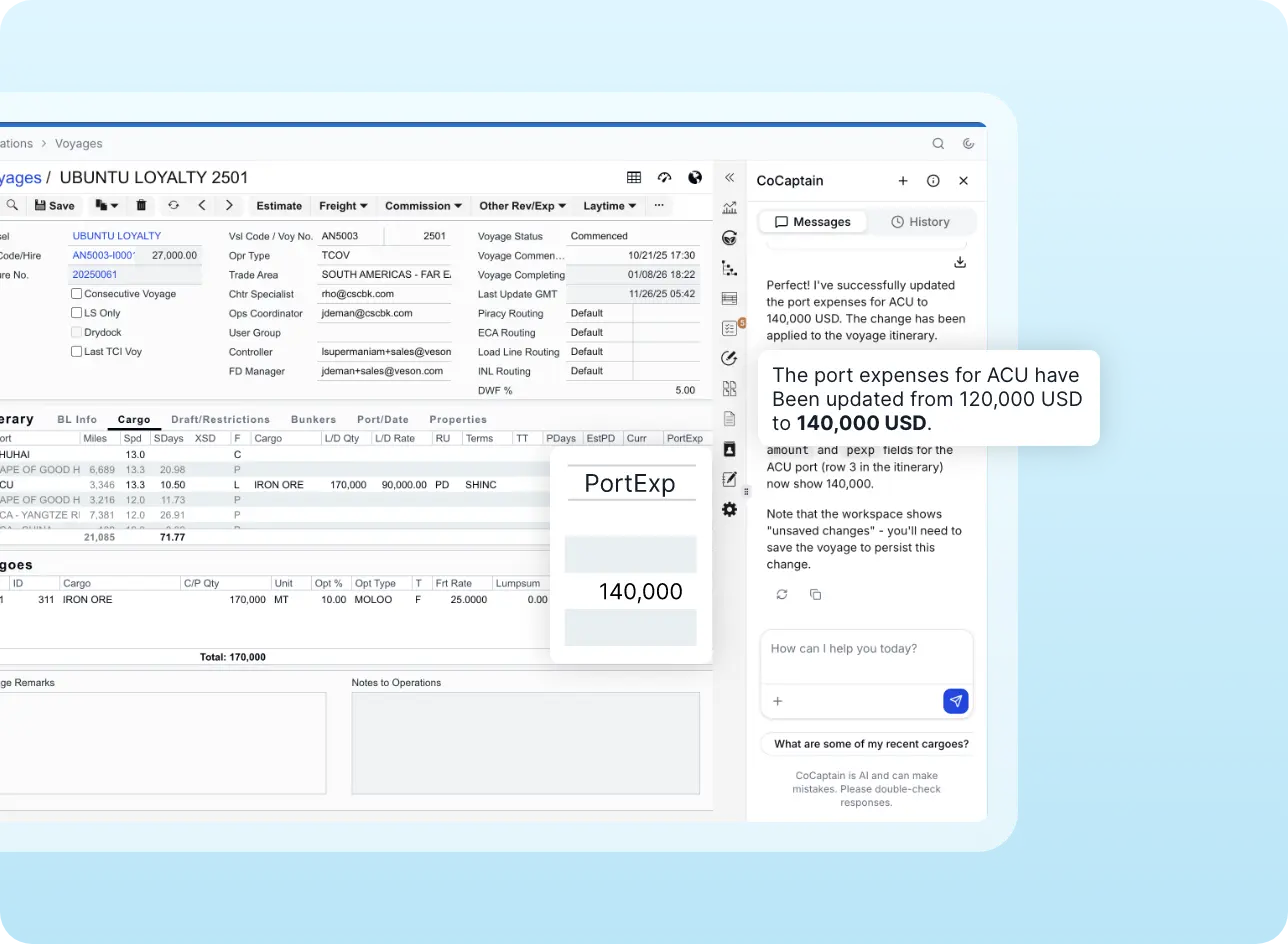
Task: Open the table layout icon in the sidebar
Action: pyautogui.click(x=729, y=298)
